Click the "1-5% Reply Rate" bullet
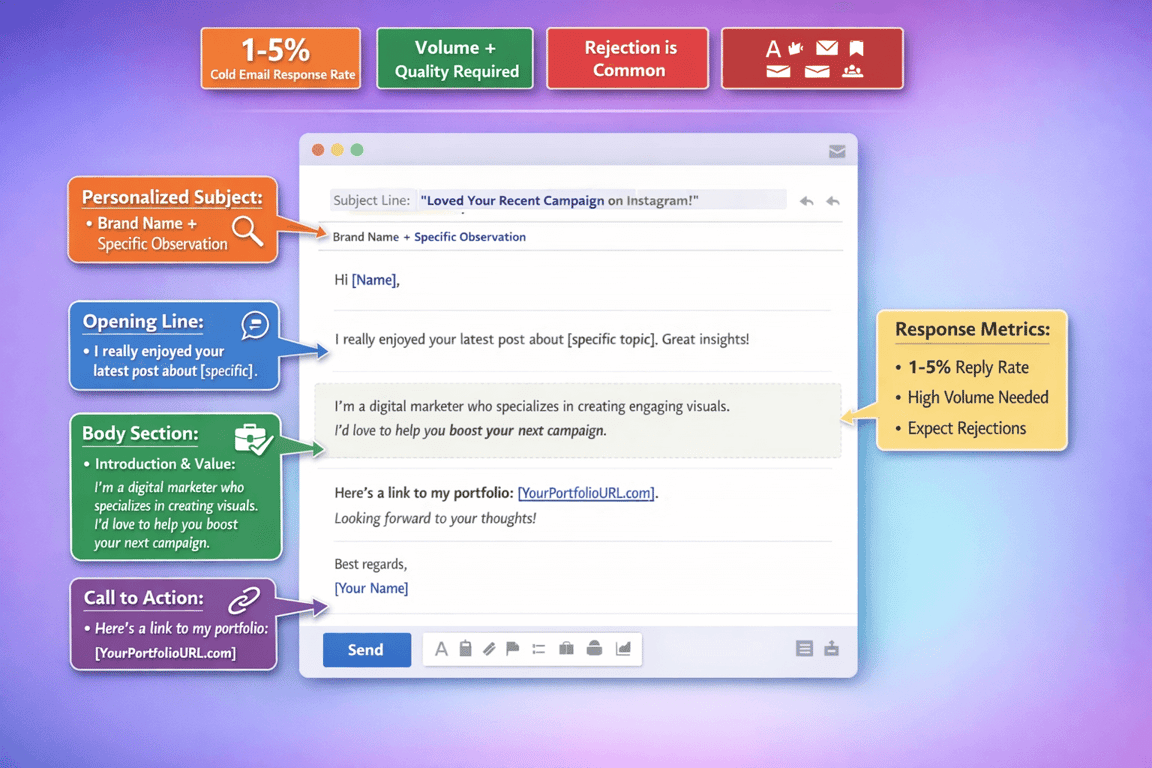 click(x=968, y=367)
